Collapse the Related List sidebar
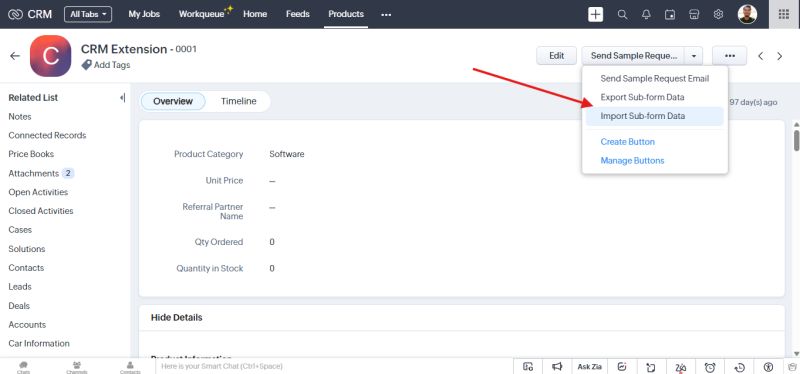Viewport: 800px width, 374px height. 122,97
